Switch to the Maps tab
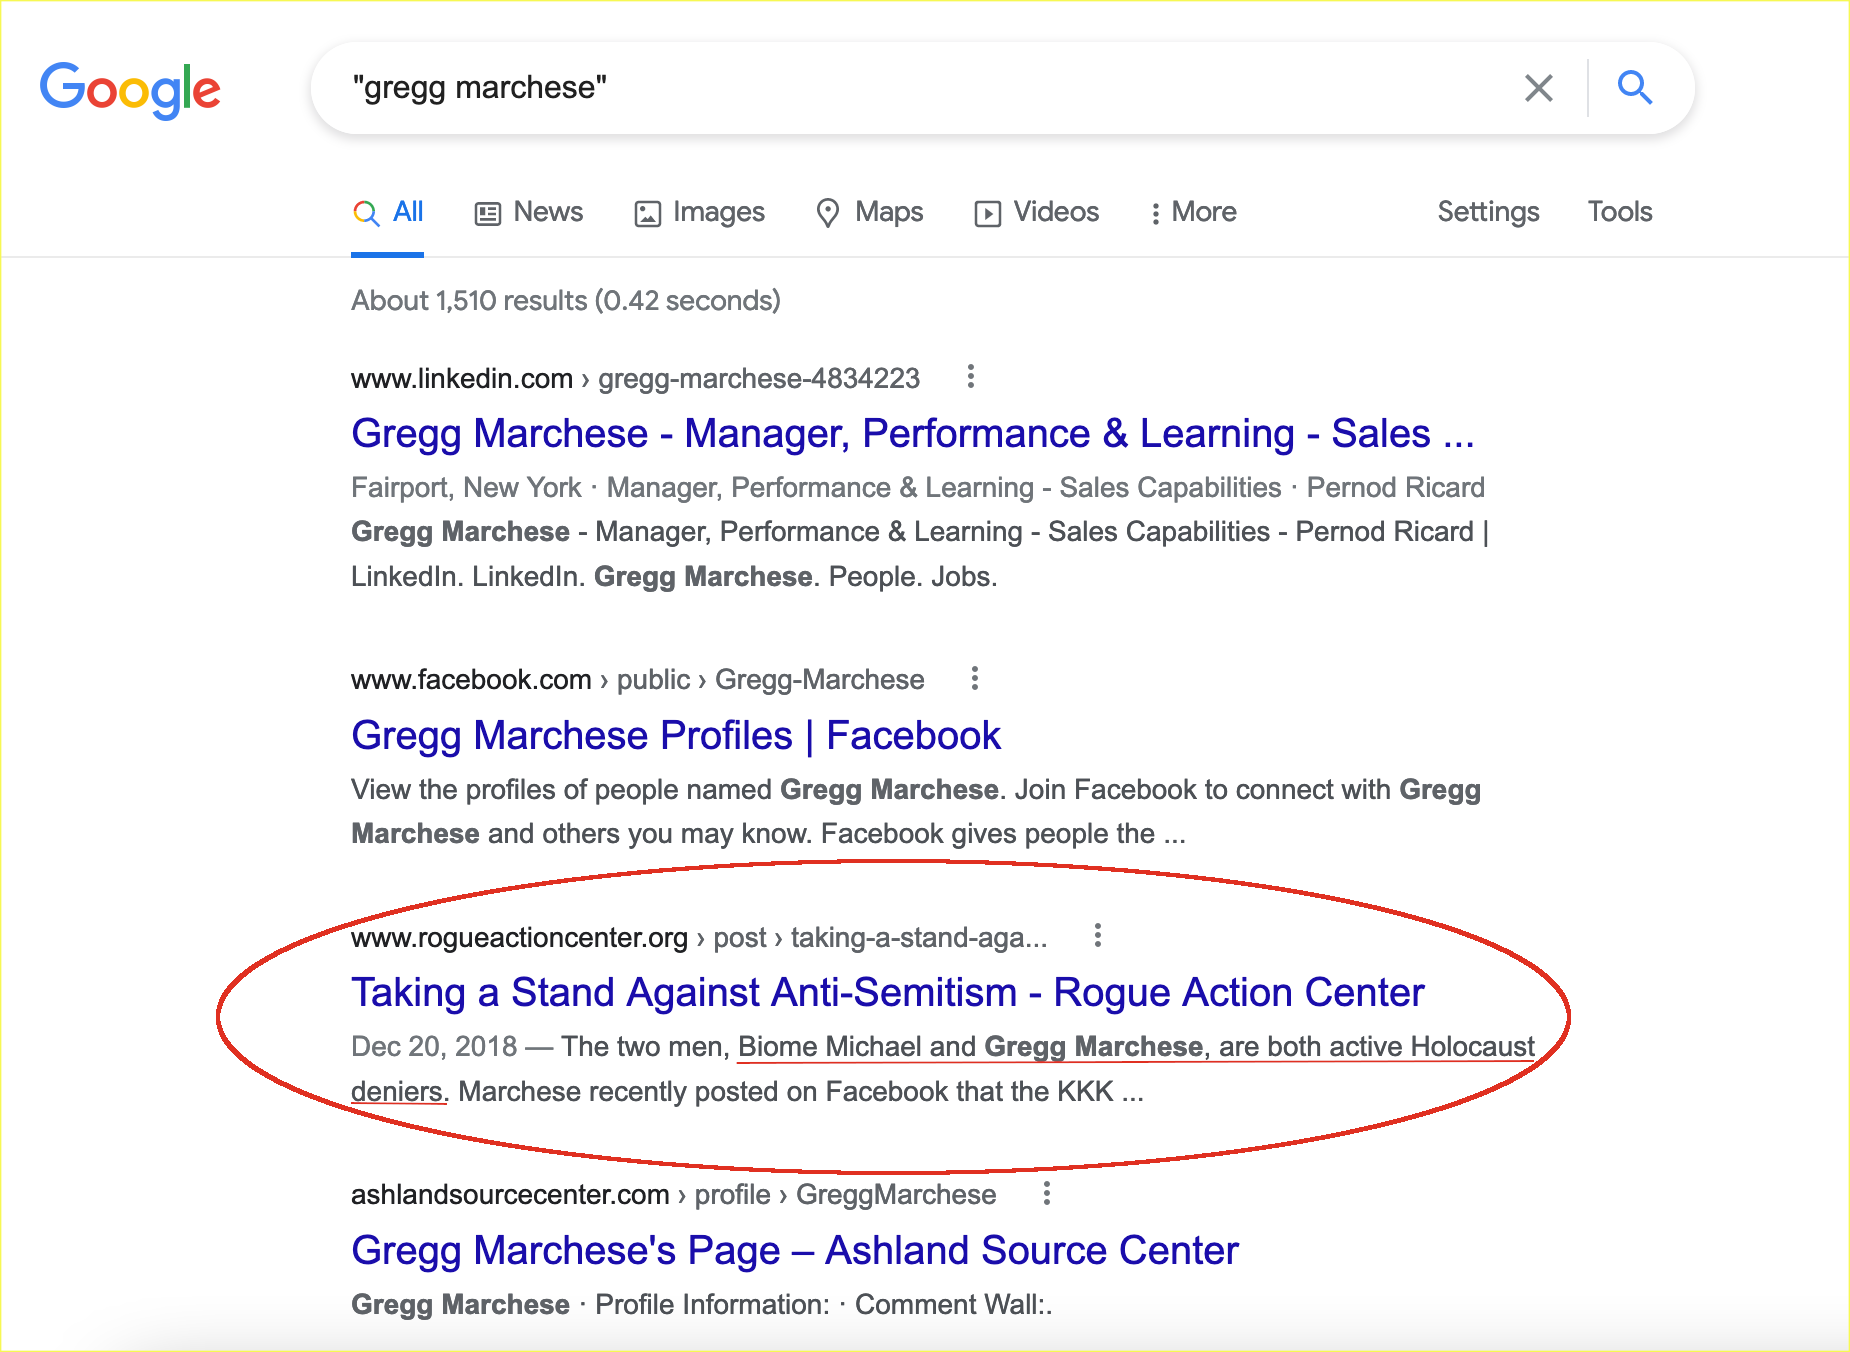Viewport: 1850px width, 1352px height. coord(870,212)
